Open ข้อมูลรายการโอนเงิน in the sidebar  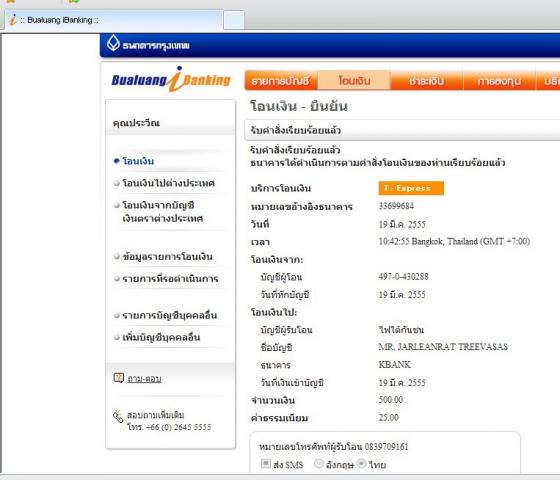(168, 256)
